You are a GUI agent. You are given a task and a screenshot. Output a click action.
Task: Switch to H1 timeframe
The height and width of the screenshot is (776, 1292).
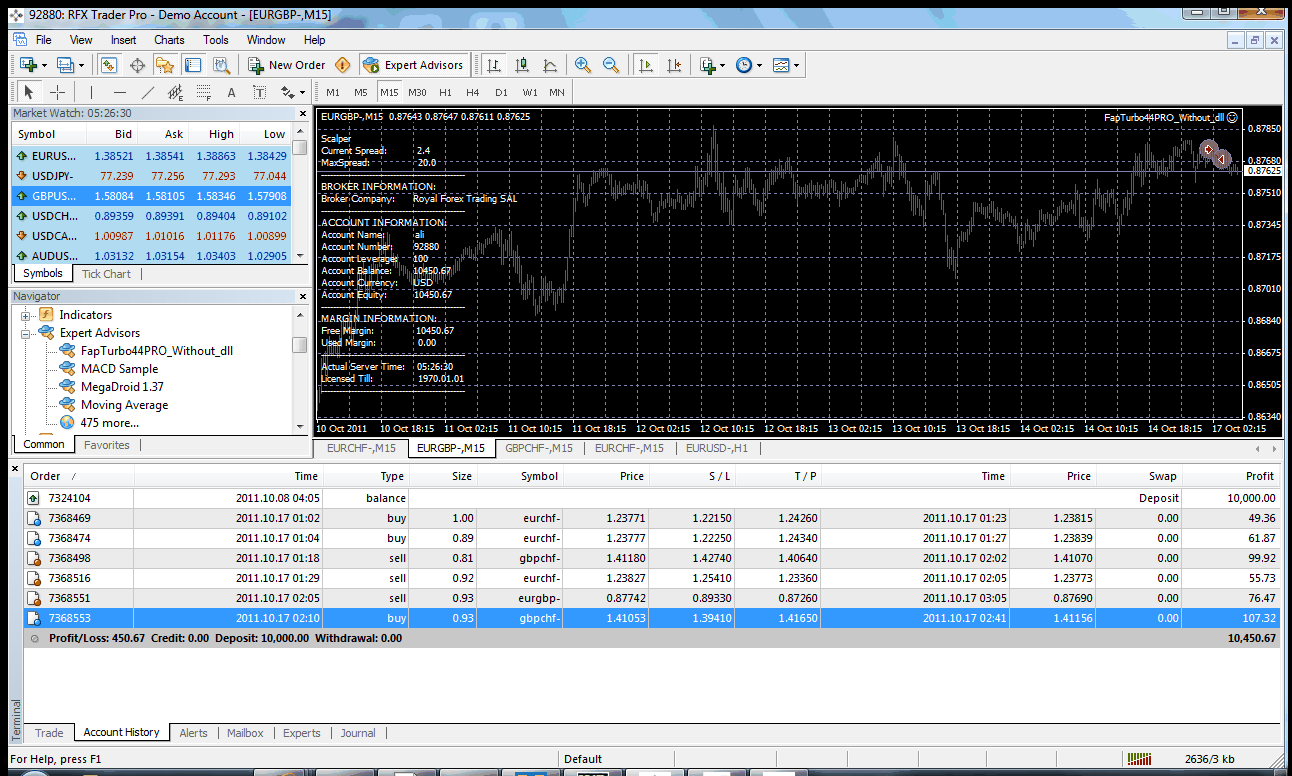tap(445, 92)
